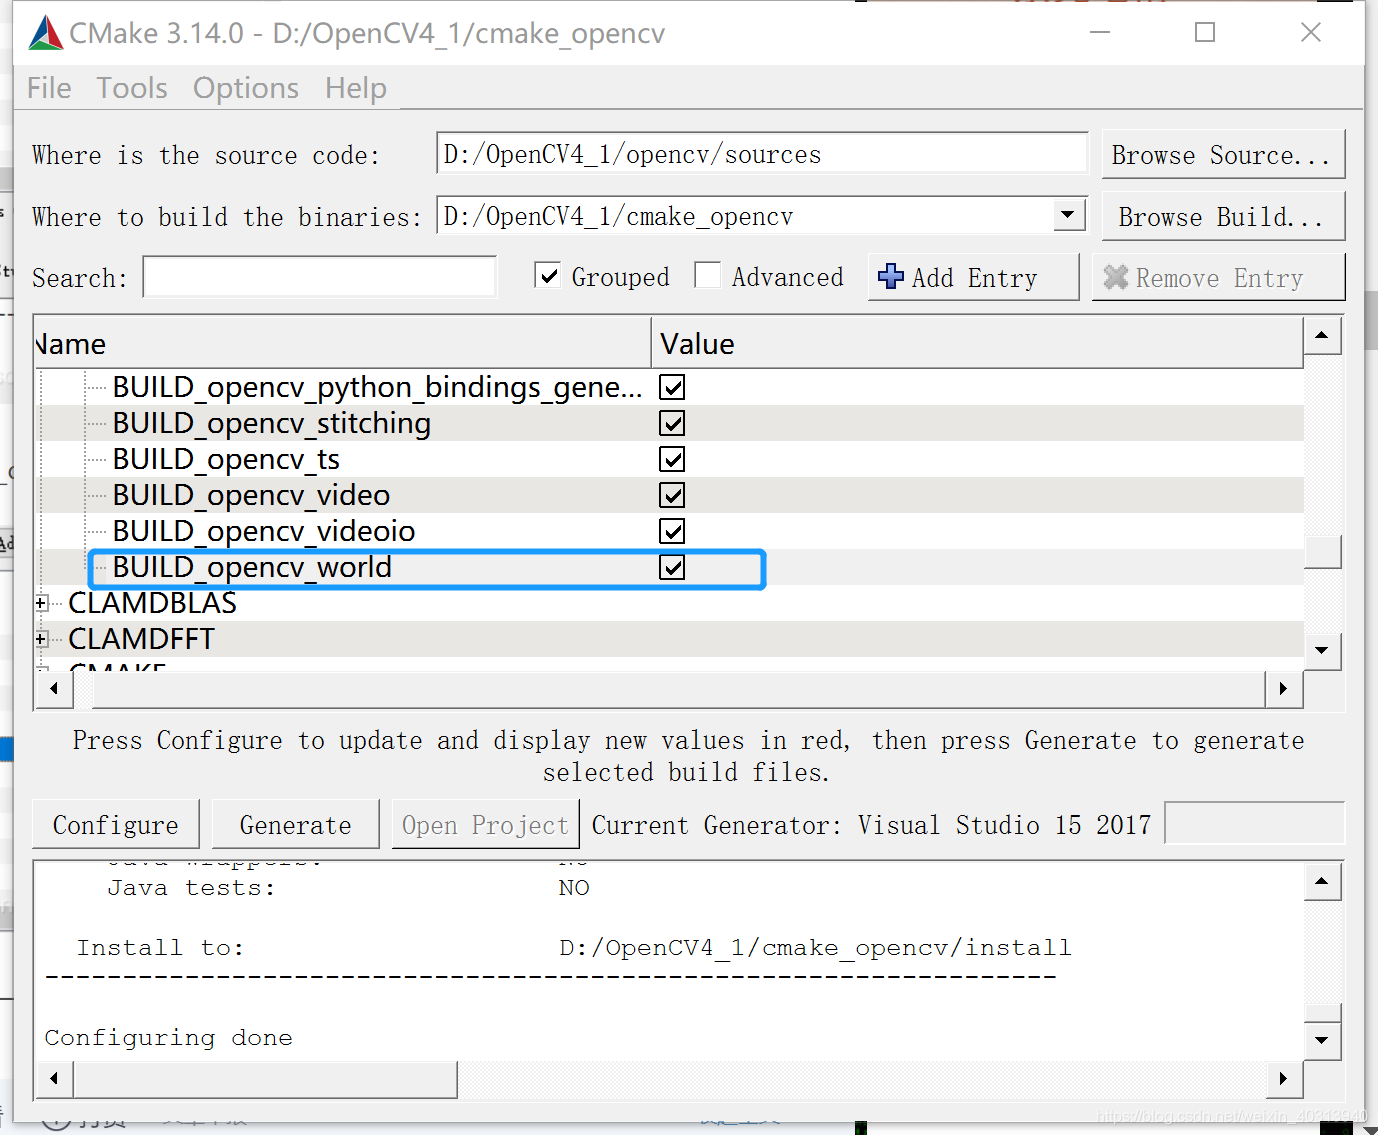This screenshot has width=1378, height=1135.
Task: Select the BUILD_opencv_python_bindings_gene... row name
Action: [x=377, y=387]
